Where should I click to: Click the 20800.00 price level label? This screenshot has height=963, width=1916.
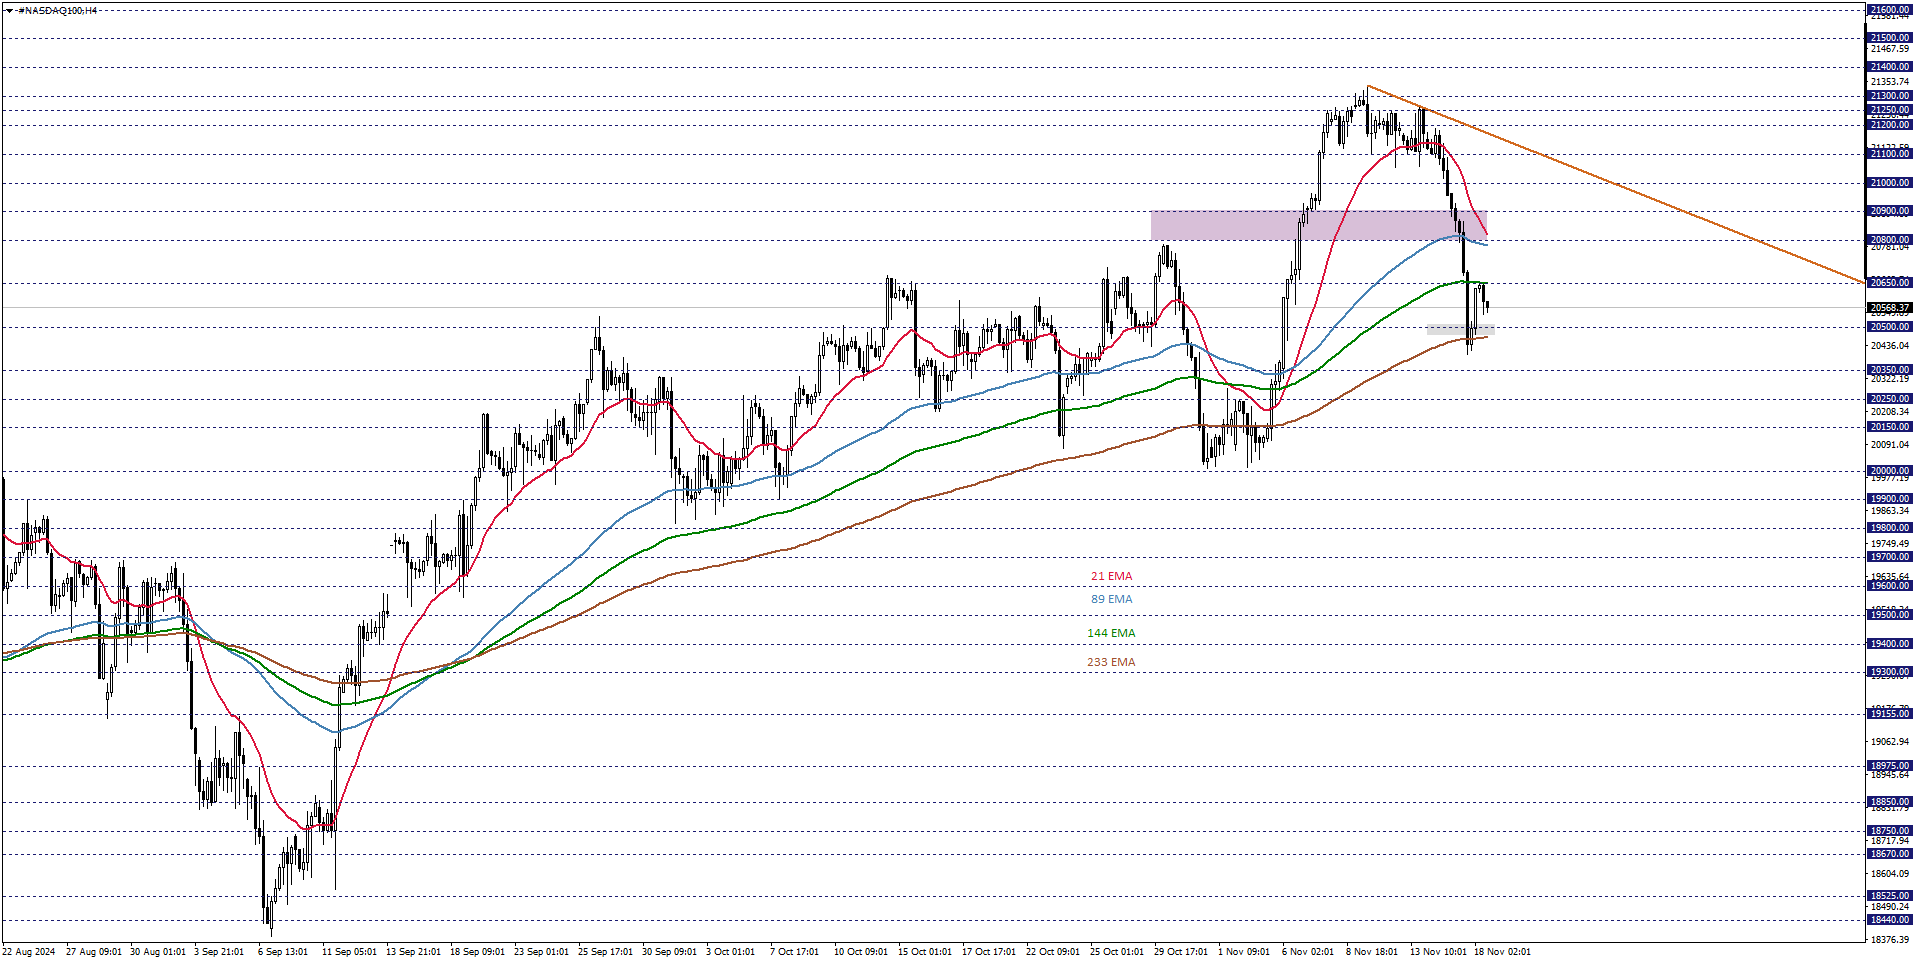(1890, 240)
